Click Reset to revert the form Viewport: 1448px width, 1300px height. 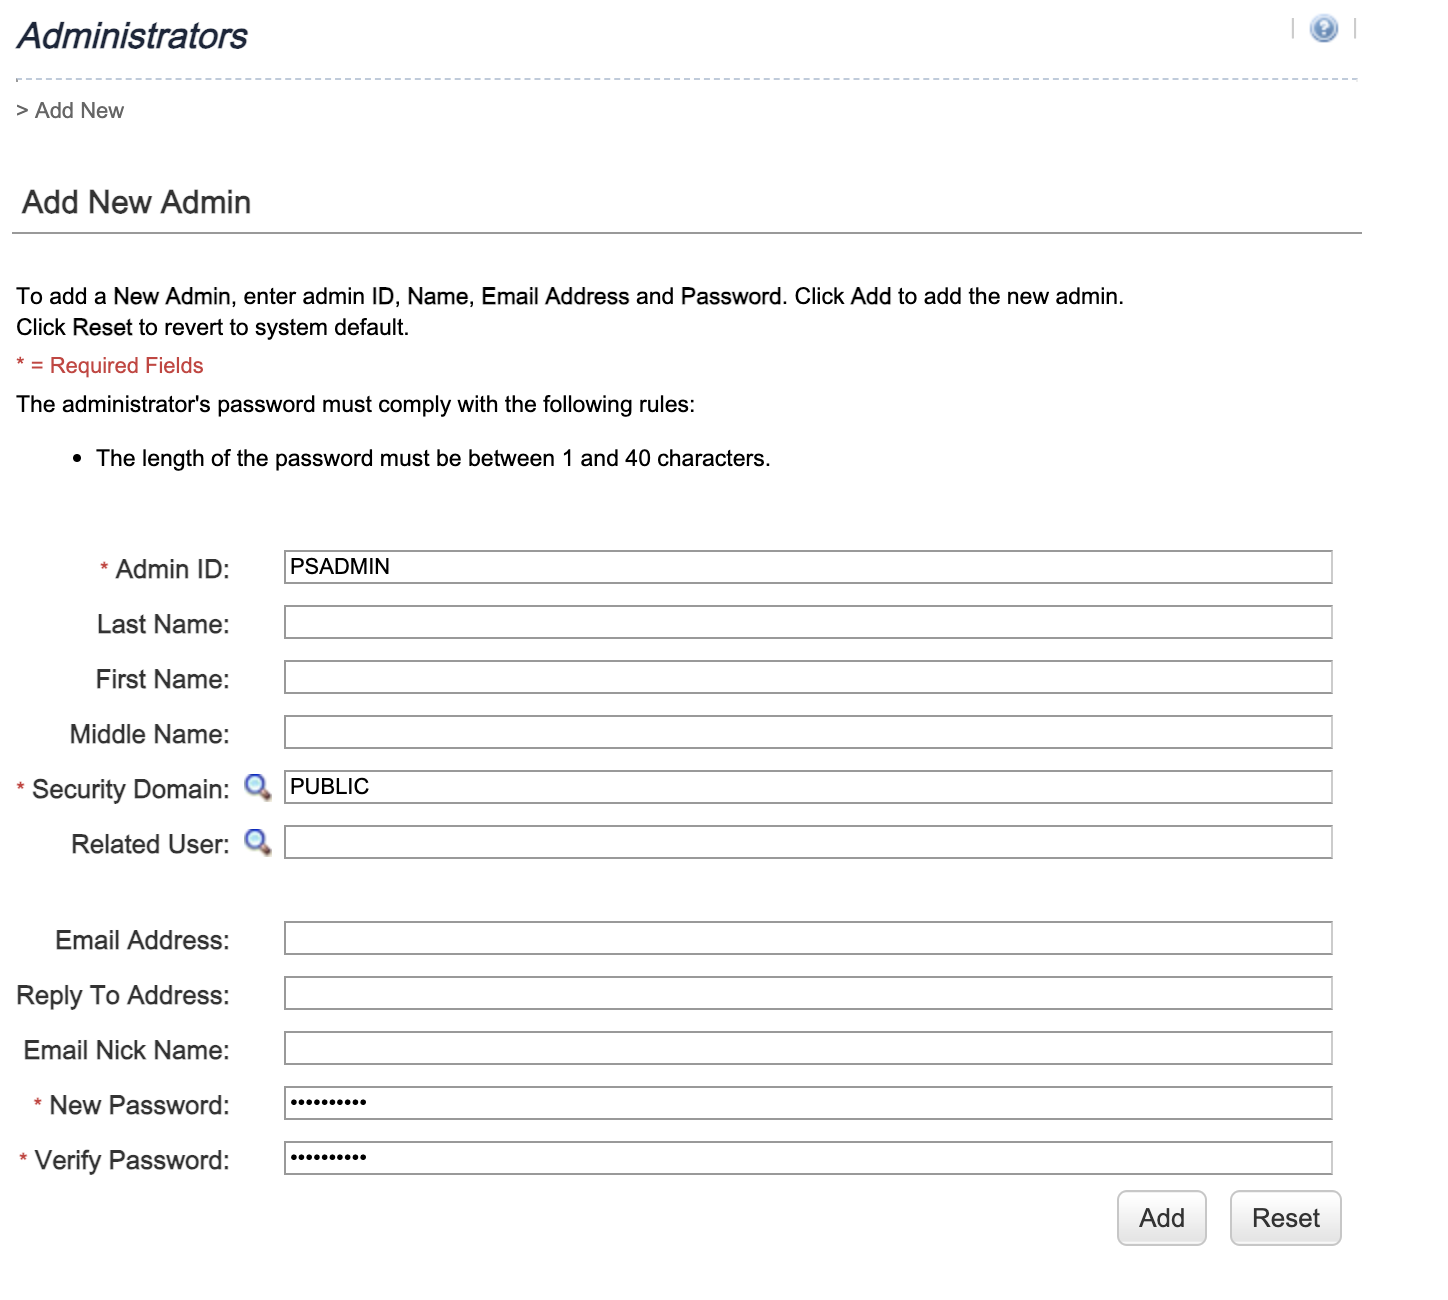1285,1218
